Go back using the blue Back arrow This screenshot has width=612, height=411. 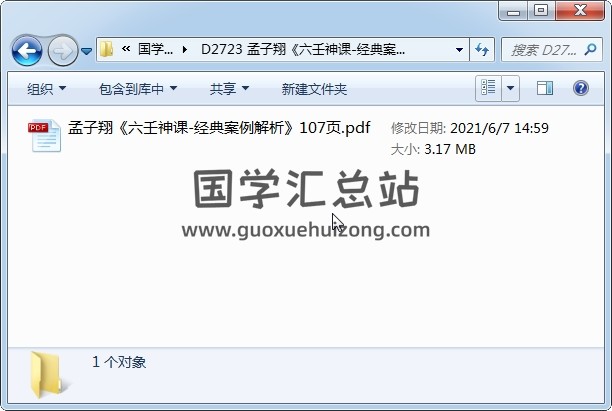pyautogui.click(x=27, y=50)
